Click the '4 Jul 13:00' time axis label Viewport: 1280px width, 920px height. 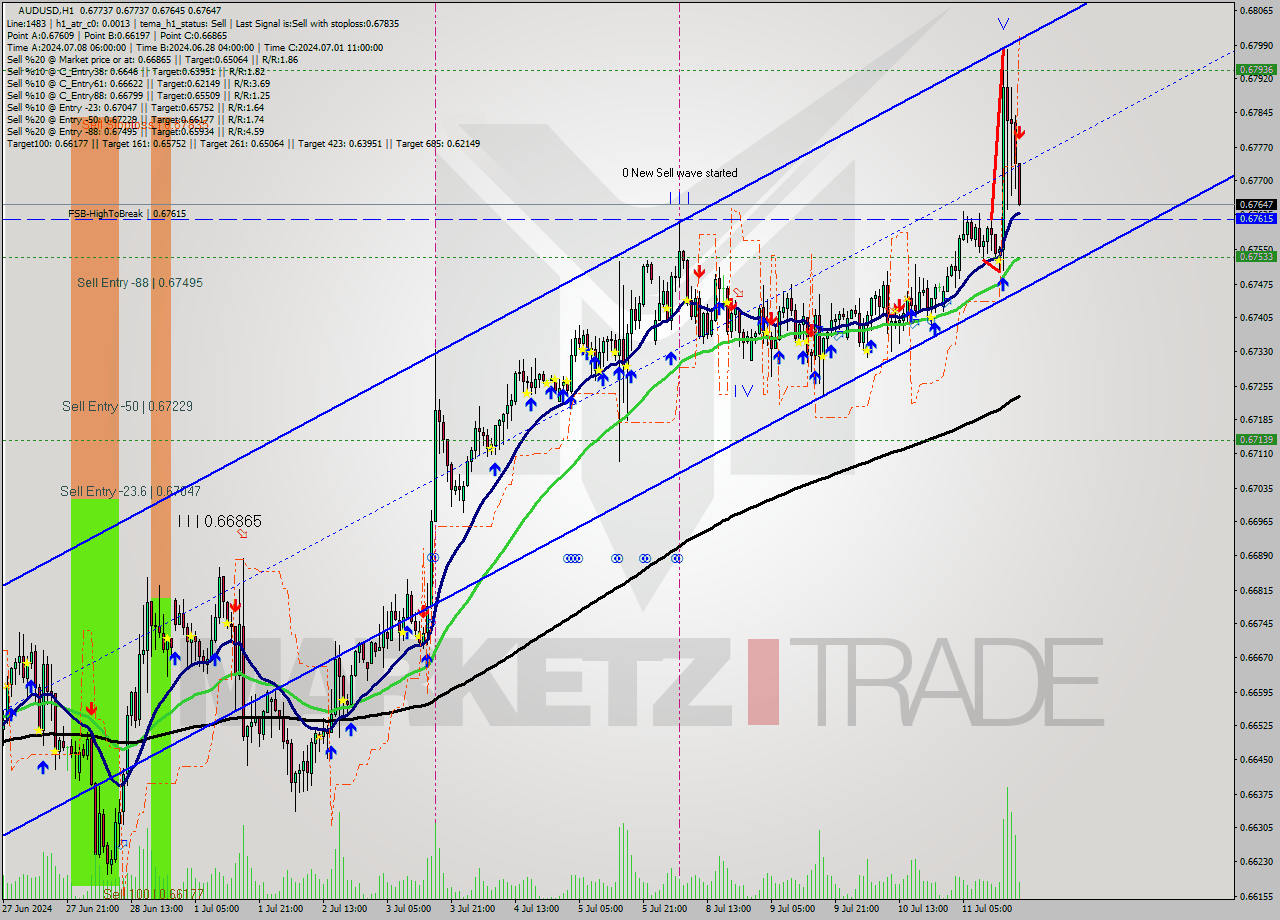click(x=537, y=909)
